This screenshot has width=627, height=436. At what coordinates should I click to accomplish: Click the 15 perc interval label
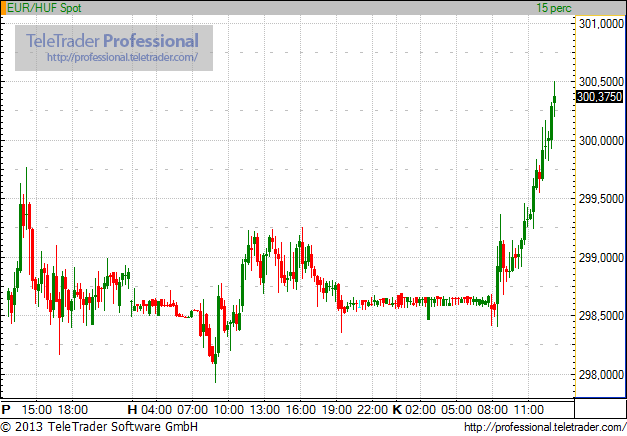(x=554, y=8)
